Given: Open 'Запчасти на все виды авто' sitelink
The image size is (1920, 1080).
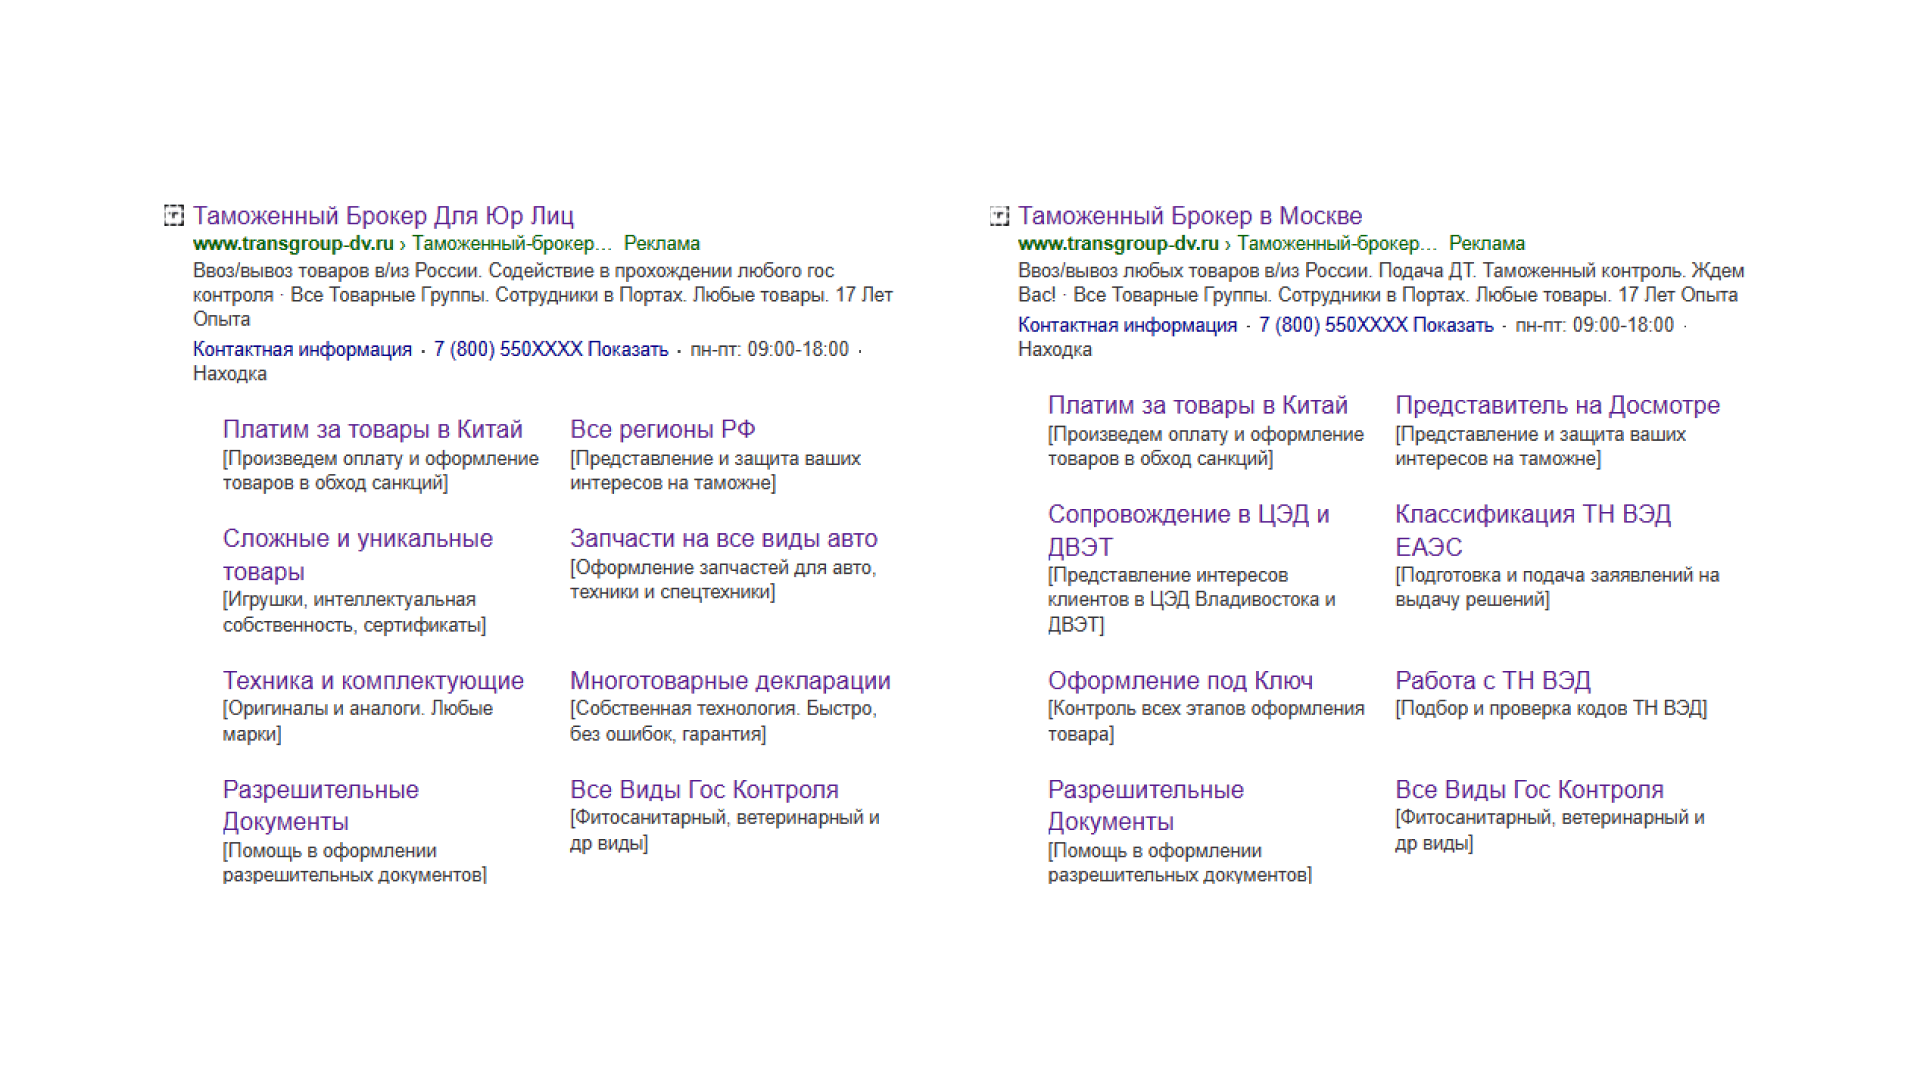Looking at the screenshot, I should pyautogui.click(x=723, y=539).
